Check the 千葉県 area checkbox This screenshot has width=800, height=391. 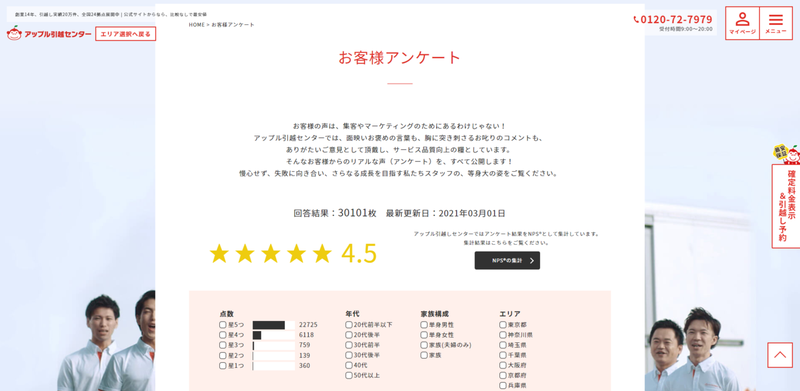pyautogui.click(x=503, y=355)
